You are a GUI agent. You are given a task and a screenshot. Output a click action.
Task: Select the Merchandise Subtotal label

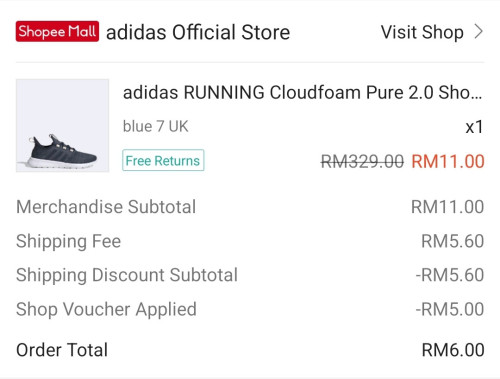[x=106, y=207]
